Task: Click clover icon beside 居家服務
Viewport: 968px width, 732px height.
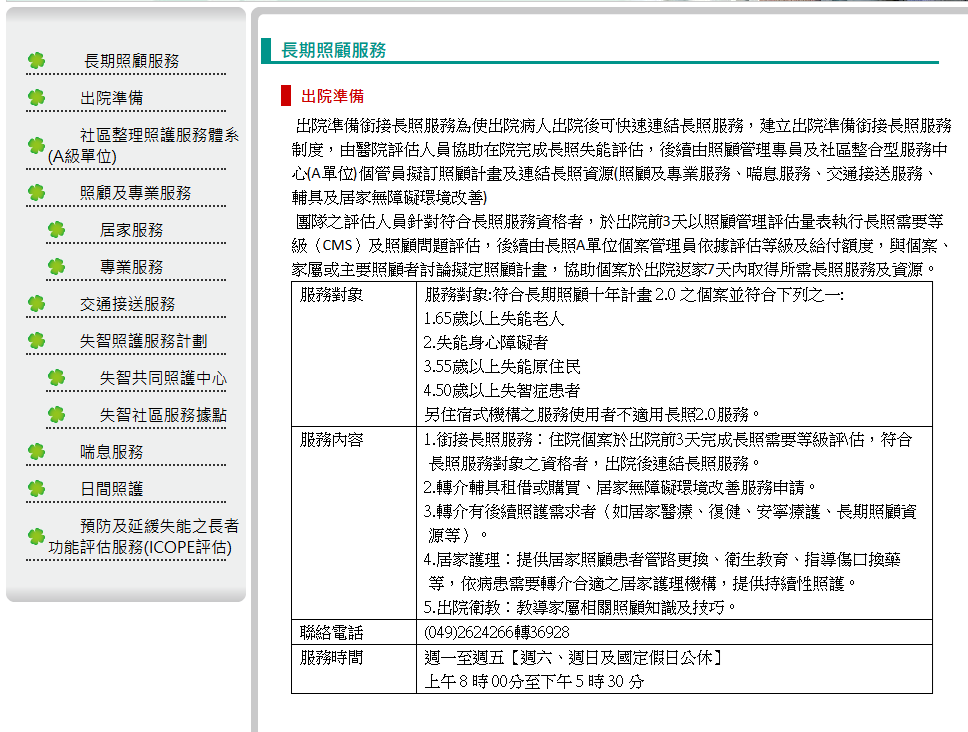Action: (x=56, y=230)
